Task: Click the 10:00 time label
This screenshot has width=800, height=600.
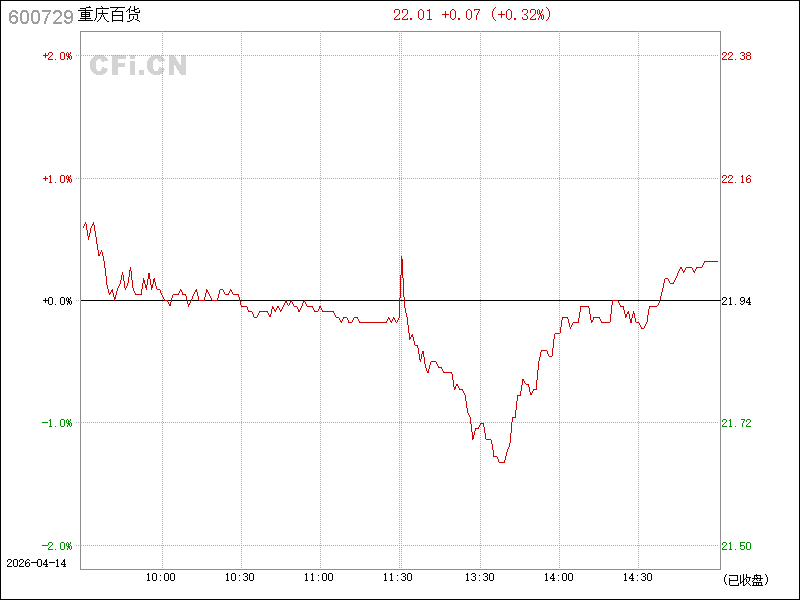Action: point(161,578)
